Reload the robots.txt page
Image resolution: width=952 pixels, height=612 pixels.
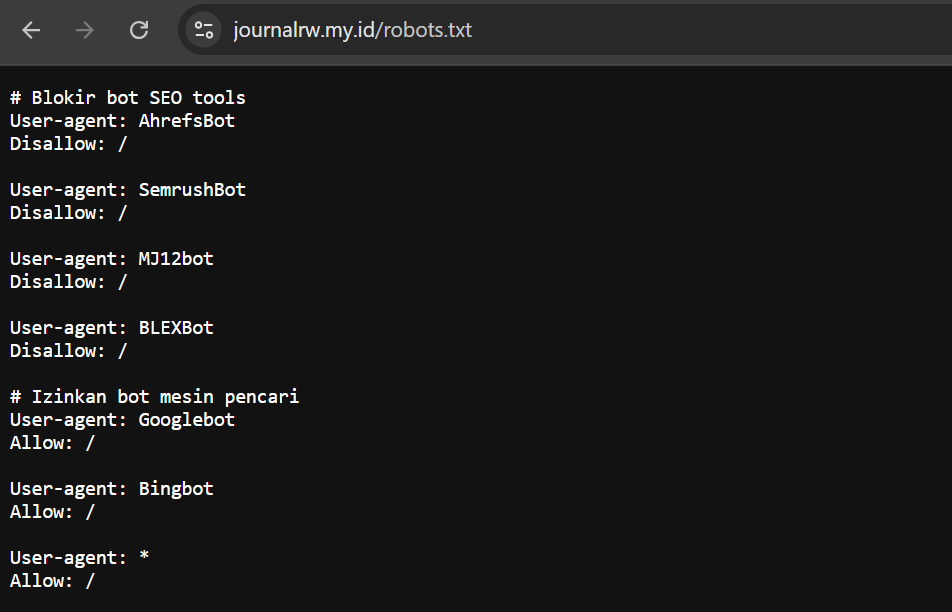[x=139, y=30]
